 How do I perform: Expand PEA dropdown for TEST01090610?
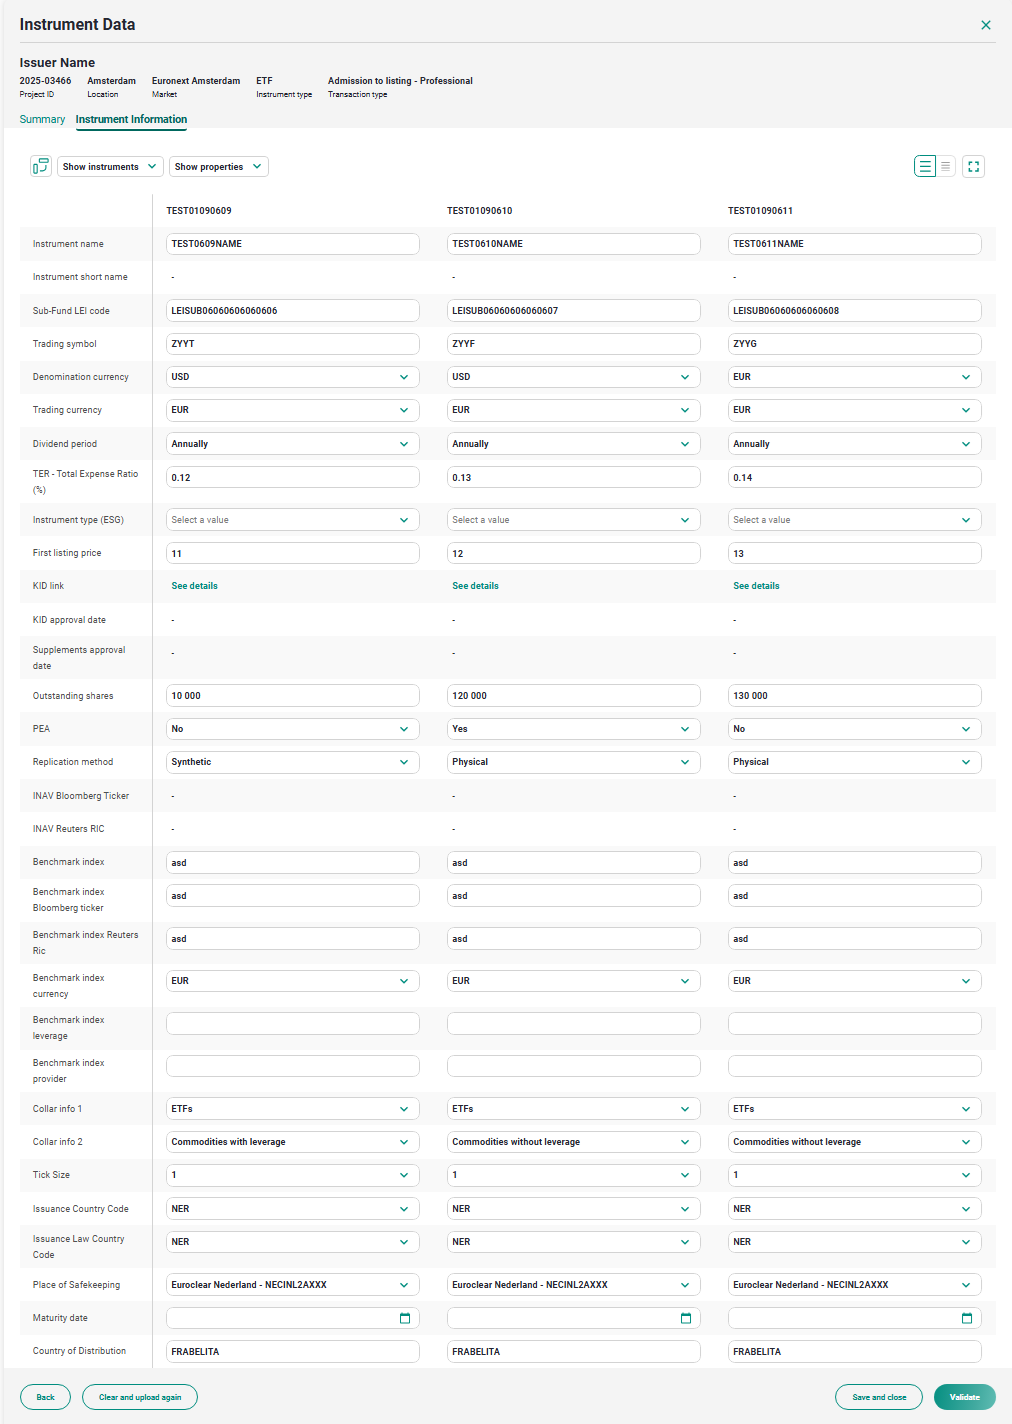click(x=573, y=729)
